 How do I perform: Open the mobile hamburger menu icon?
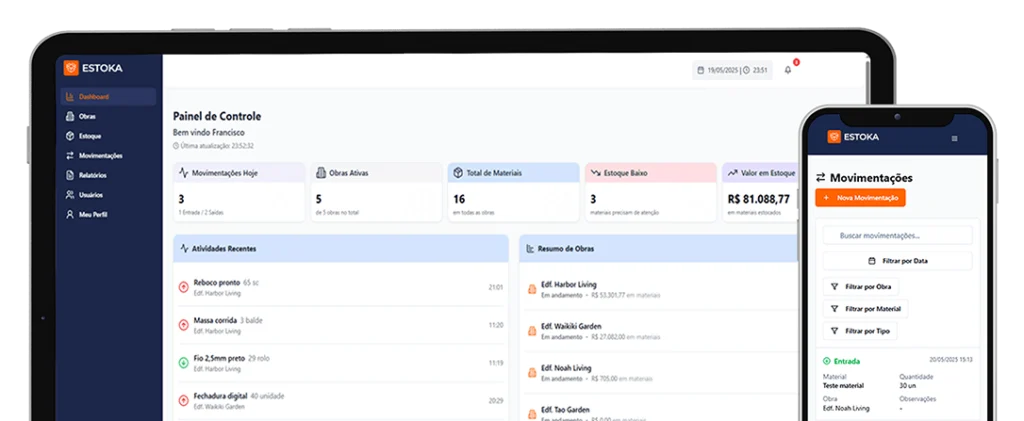[x=954, y=137]
